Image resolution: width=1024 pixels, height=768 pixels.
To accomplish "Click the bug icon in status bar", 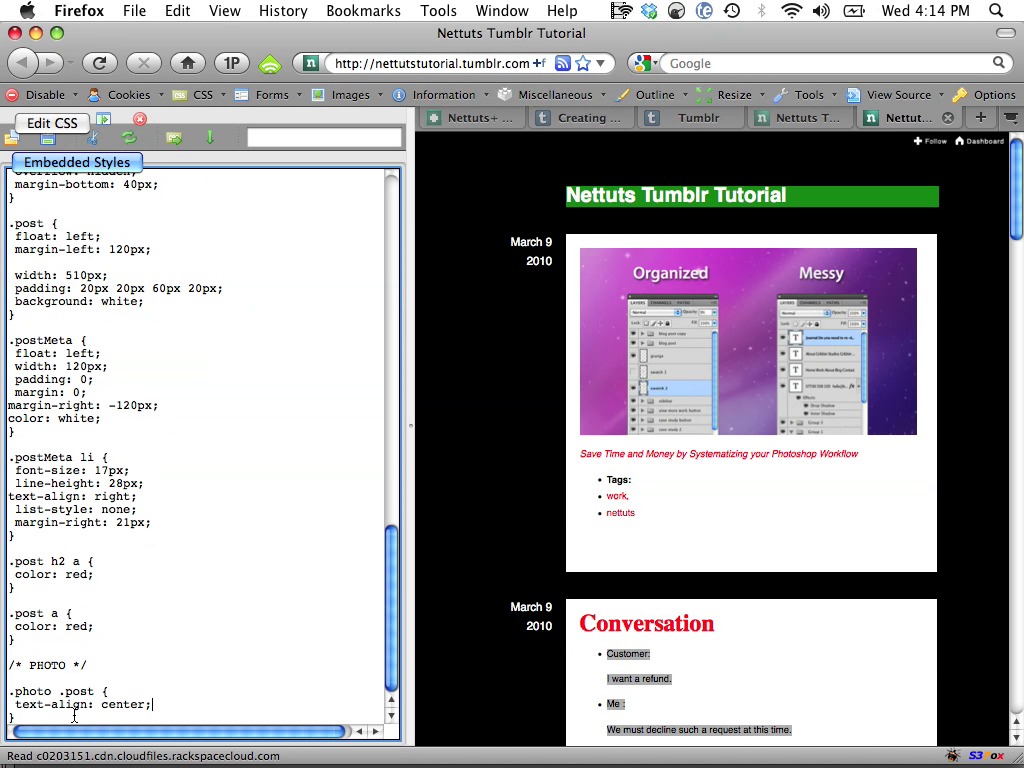I will 952,755.
